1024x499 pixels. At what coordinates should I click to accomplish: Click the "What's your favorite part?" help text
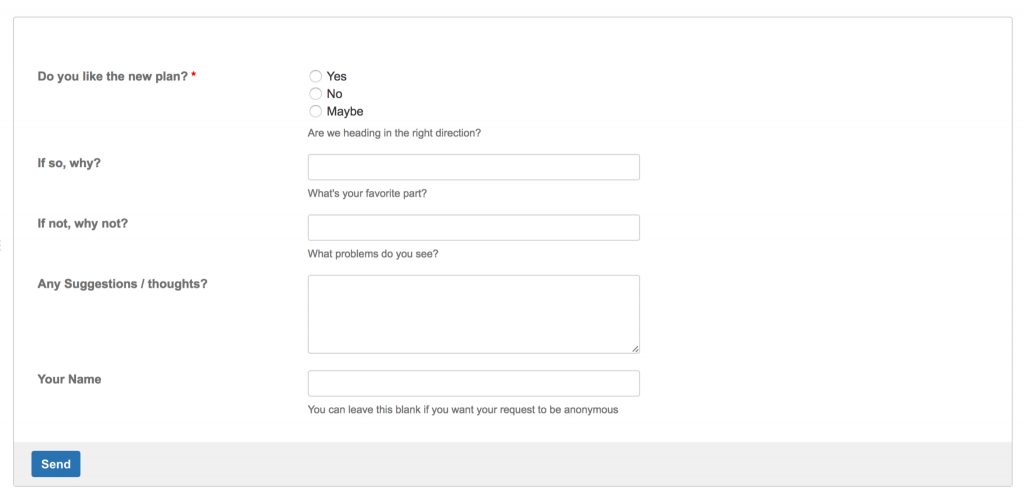(367, 193)
